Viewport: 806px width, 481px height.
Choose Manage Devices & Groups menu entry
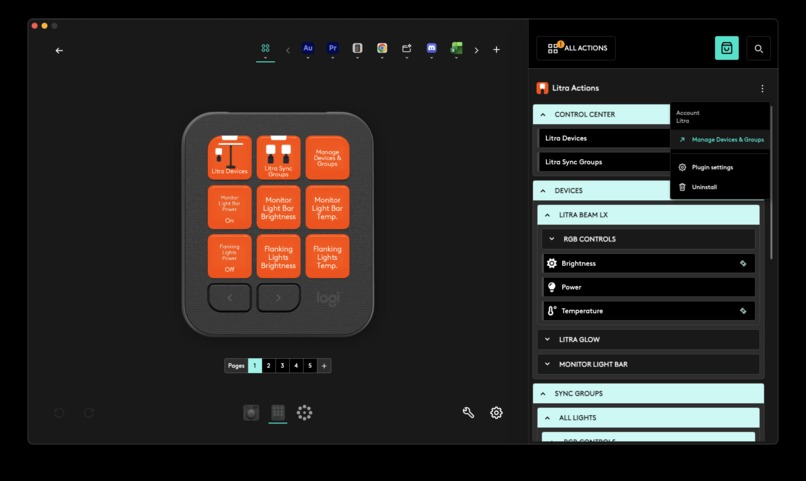pos(720,139)
